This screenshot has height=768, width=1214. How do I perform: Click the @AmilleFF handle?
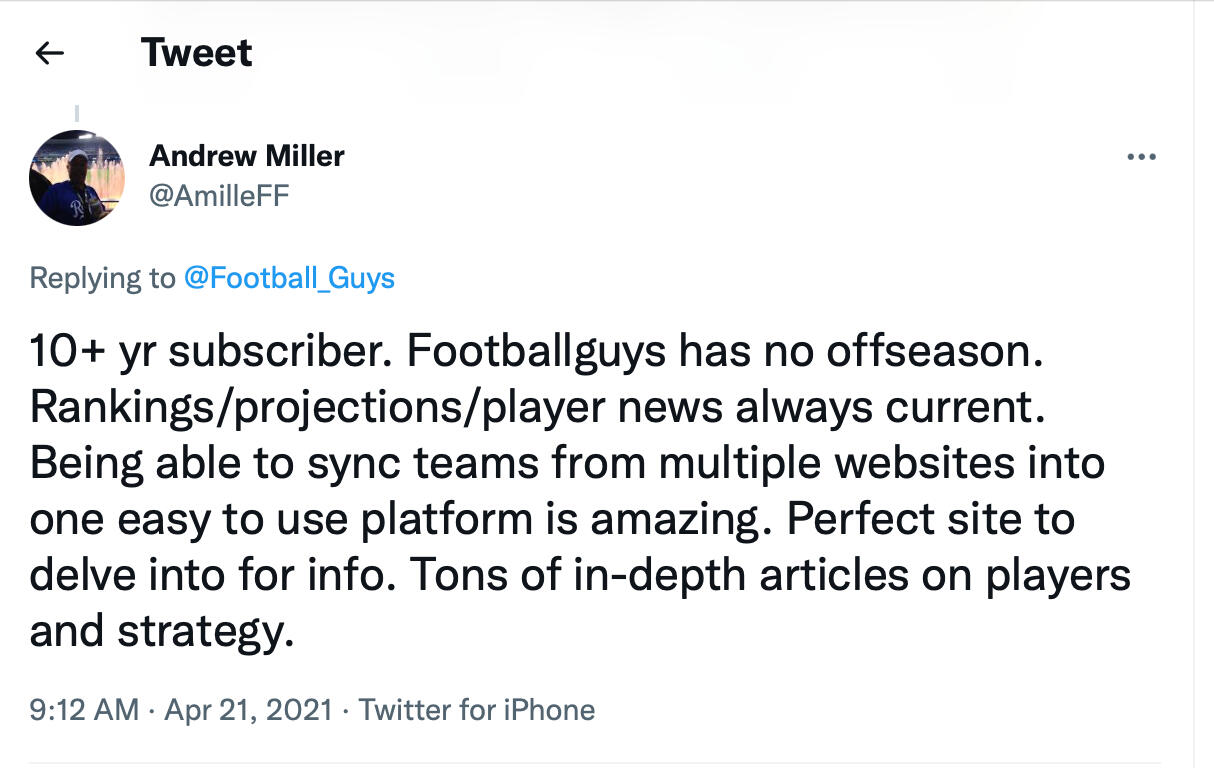[218, 195]
